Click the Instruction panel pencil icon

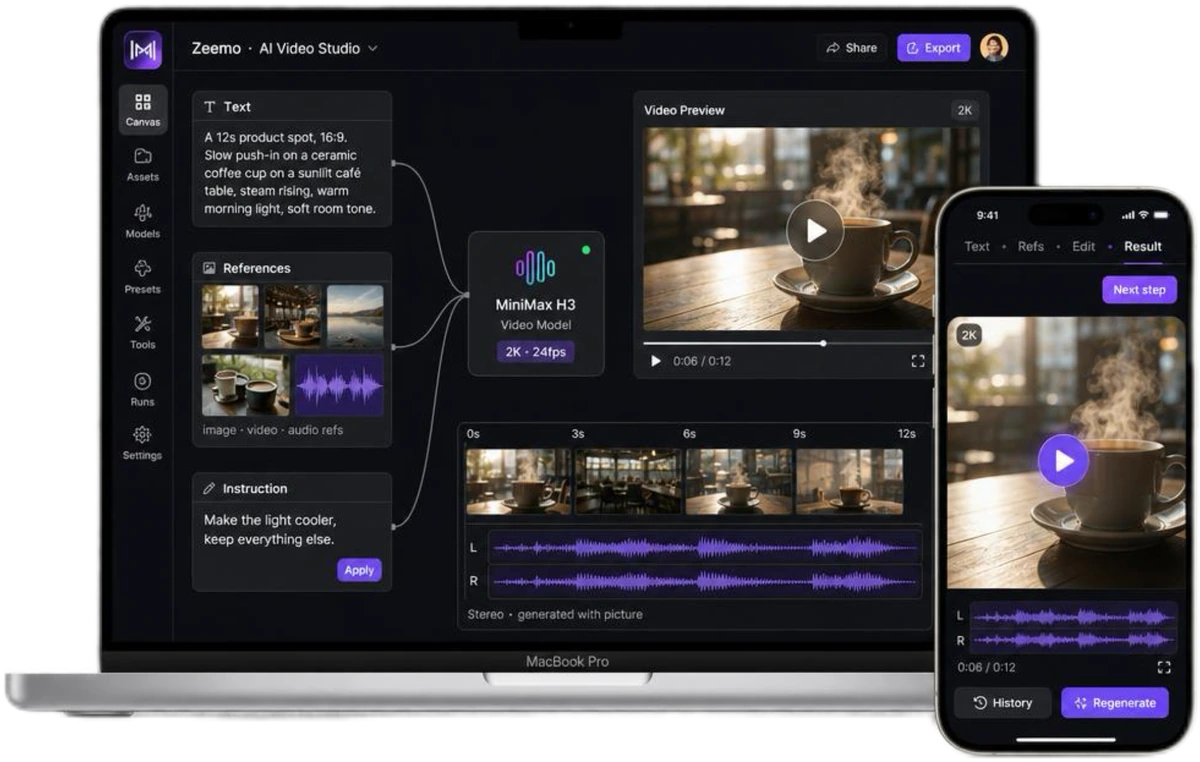point(210,489)
